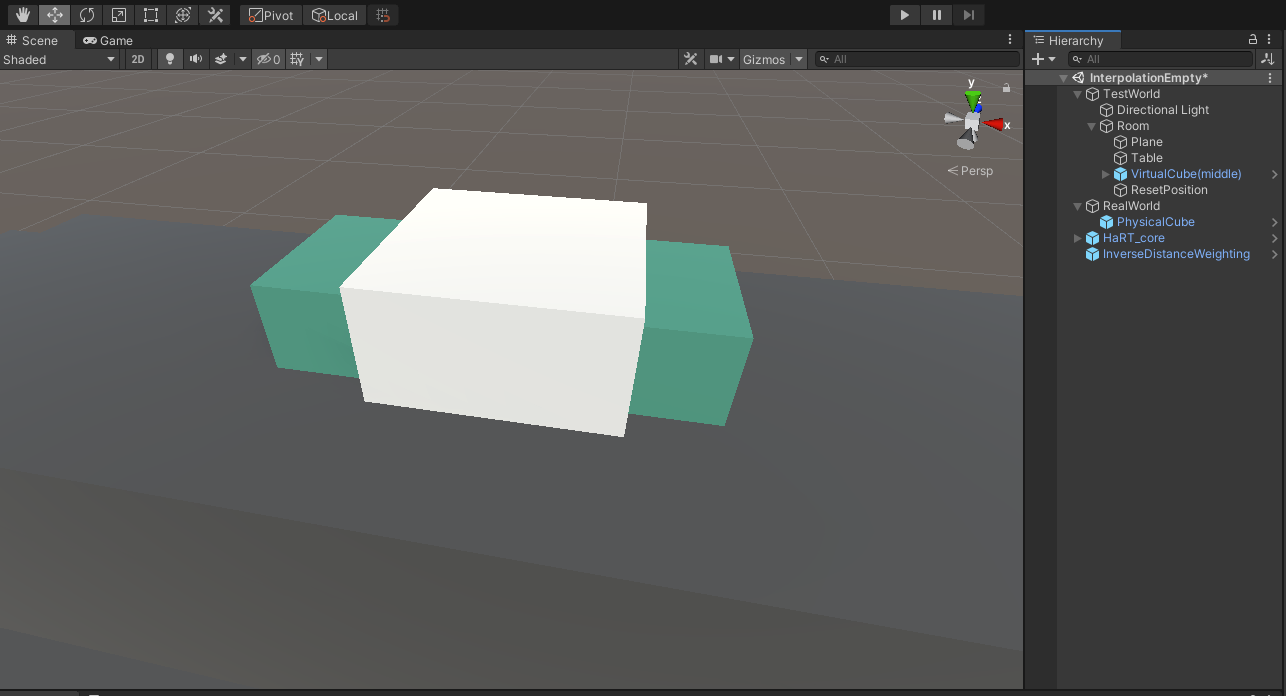Image resolution: width=1286 pixels, height=696 pixels.
Task: Open the Gizmos dropdown arrow
Action: point(798,59)
